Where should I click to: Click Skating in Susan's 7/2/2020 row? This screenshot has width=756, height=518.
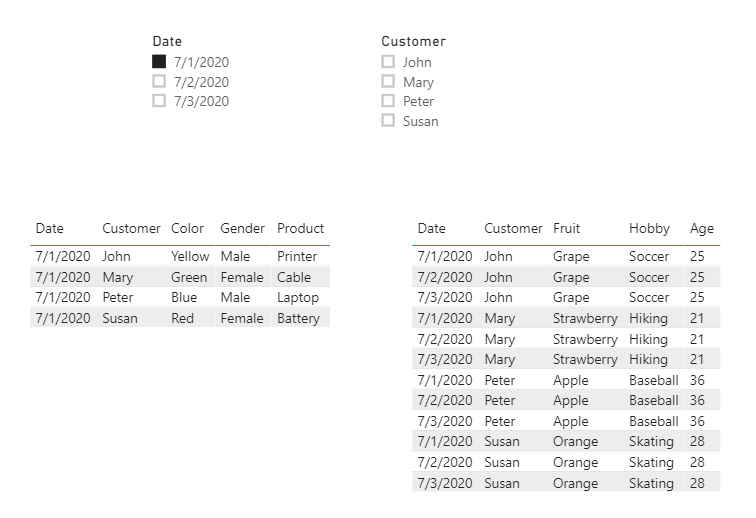(651, 462)
